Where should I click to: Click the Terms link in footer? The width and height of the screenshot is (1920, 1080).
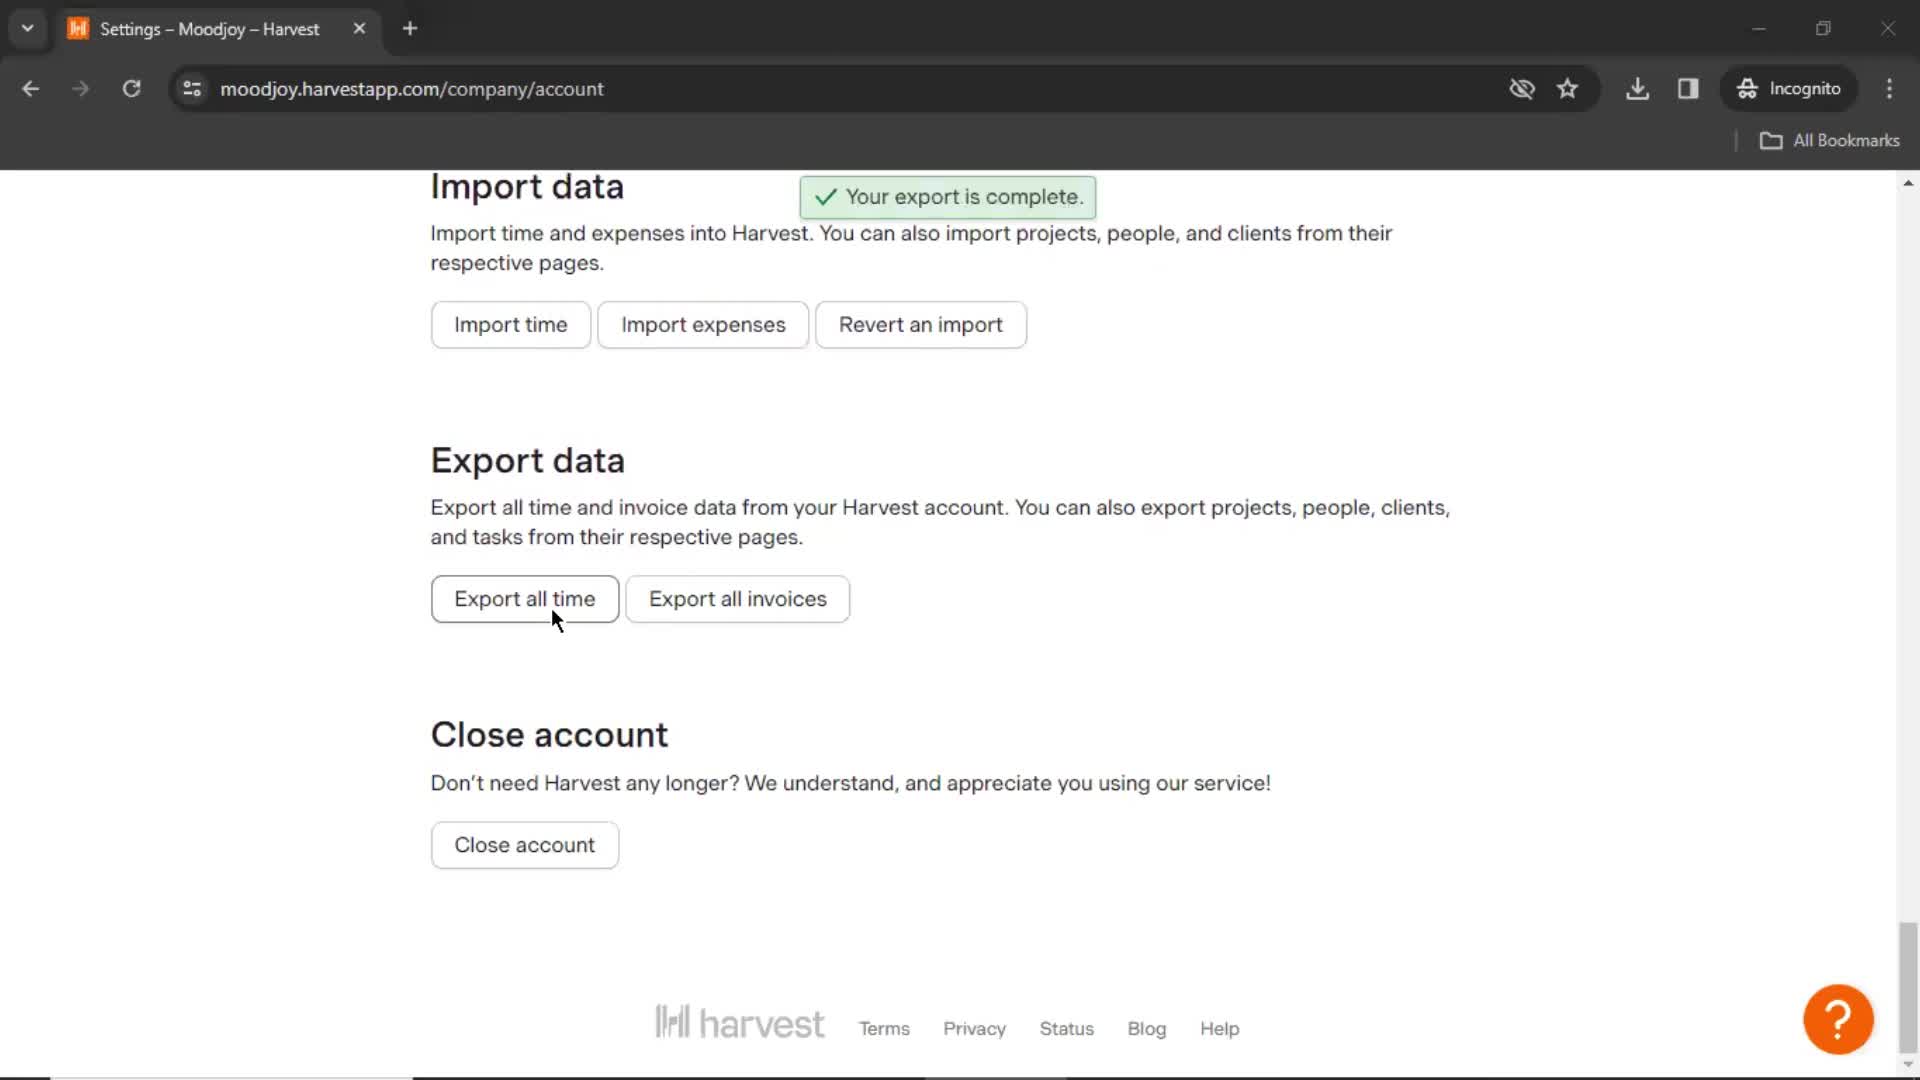click(884, 1029)
